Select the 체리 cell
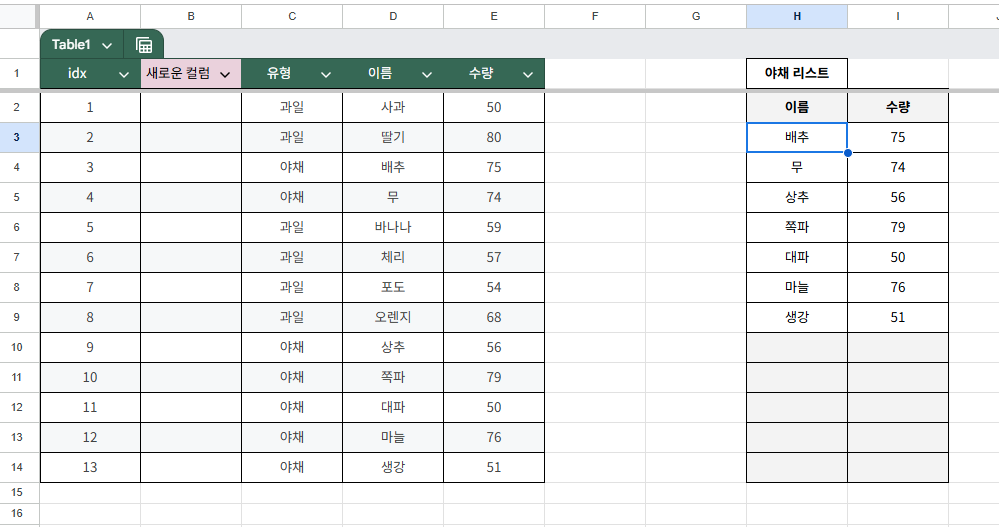Viewport: 999px width, 527px height. click(x=393, y=257)
